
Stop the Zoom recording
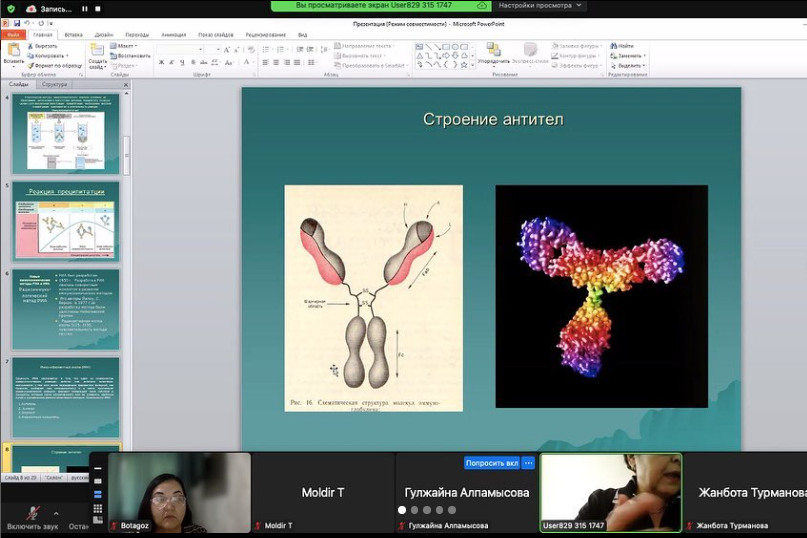(98, 8)
